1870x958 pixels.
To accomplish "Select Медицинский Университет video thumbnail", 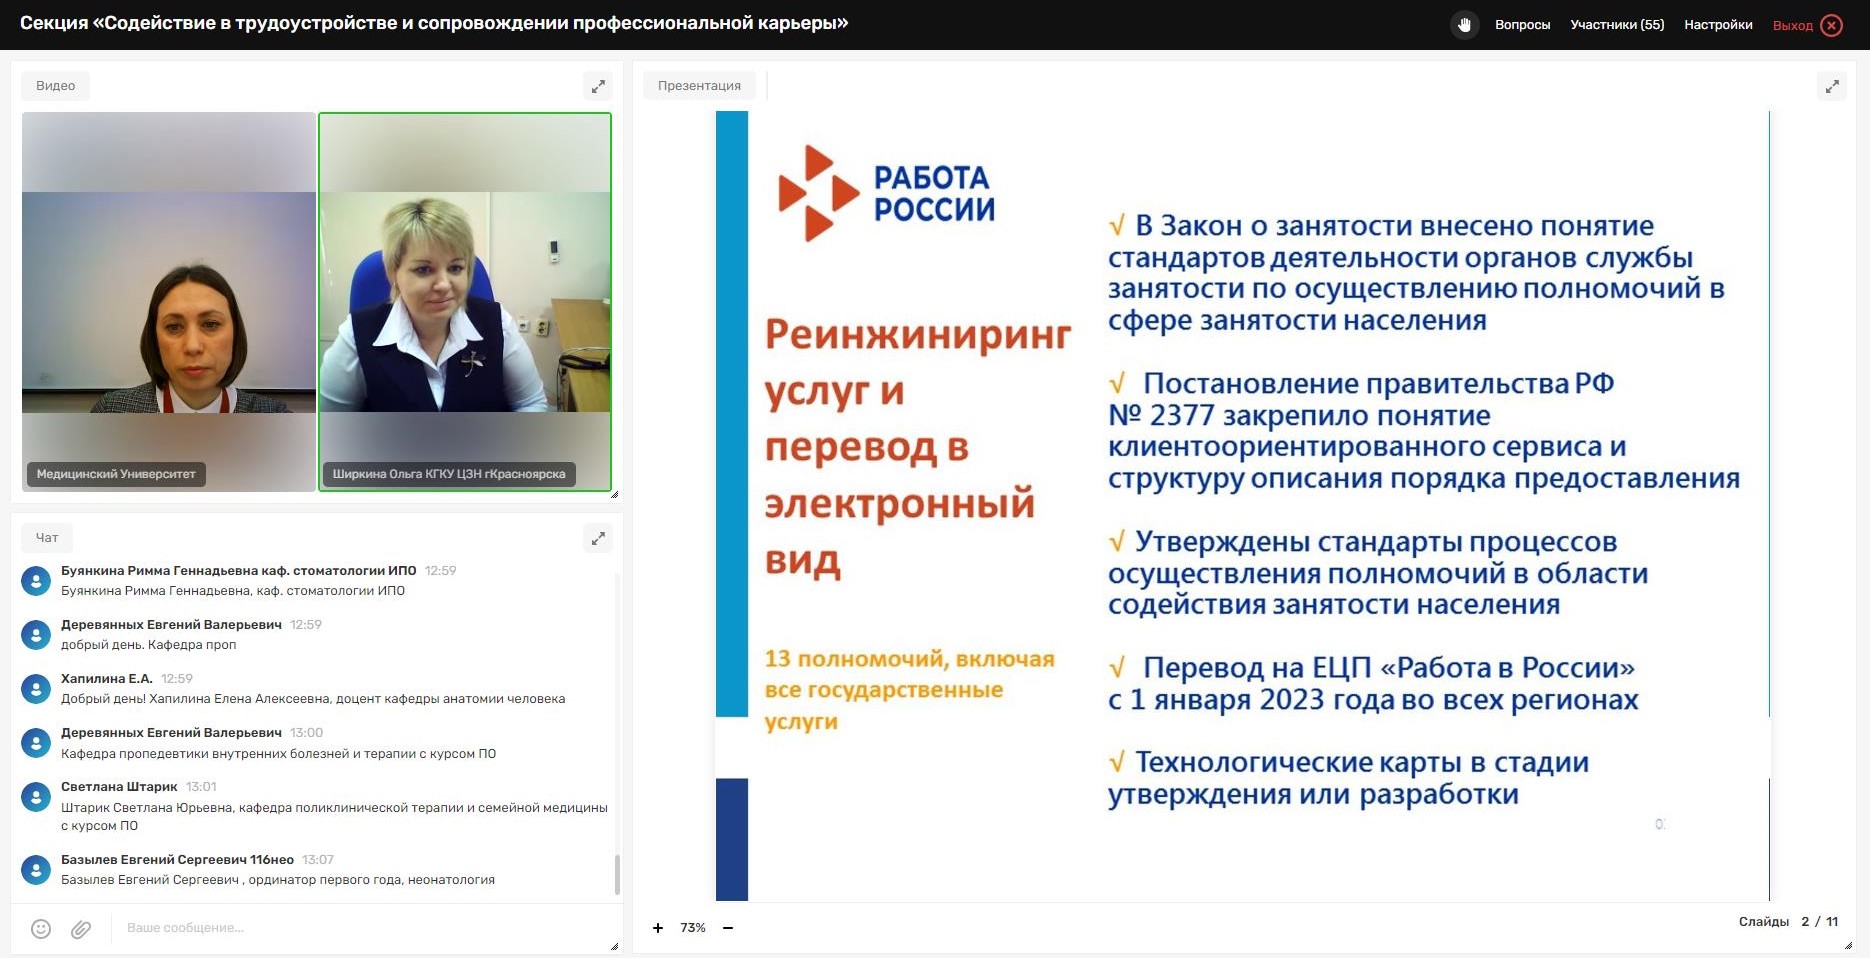I will point(169,302).
